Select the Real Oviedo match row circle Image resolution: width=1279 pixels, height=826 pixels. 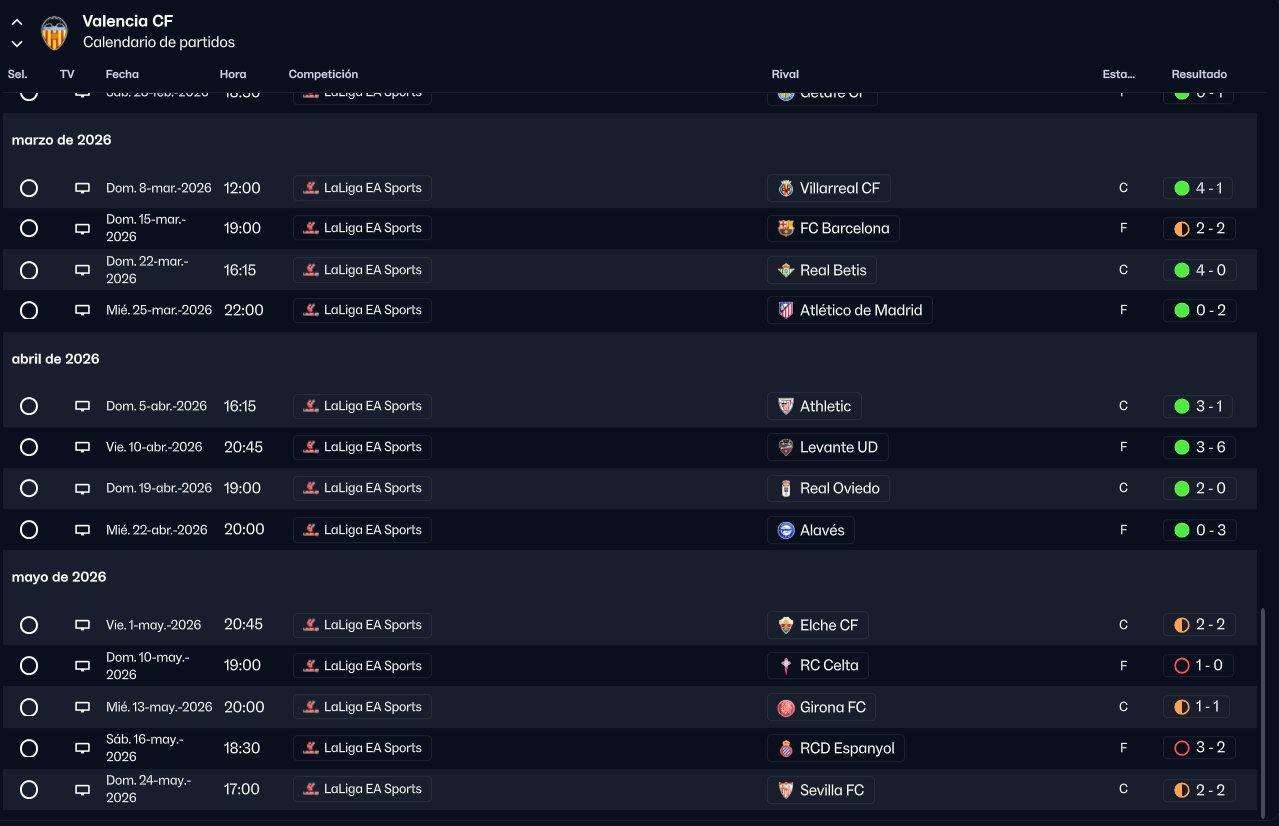29,488
